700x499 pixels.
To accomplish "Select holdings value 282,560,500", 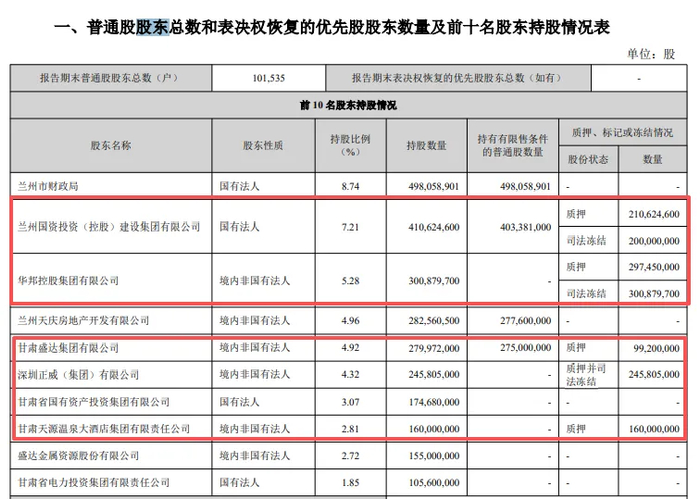I will click(433, 320).
